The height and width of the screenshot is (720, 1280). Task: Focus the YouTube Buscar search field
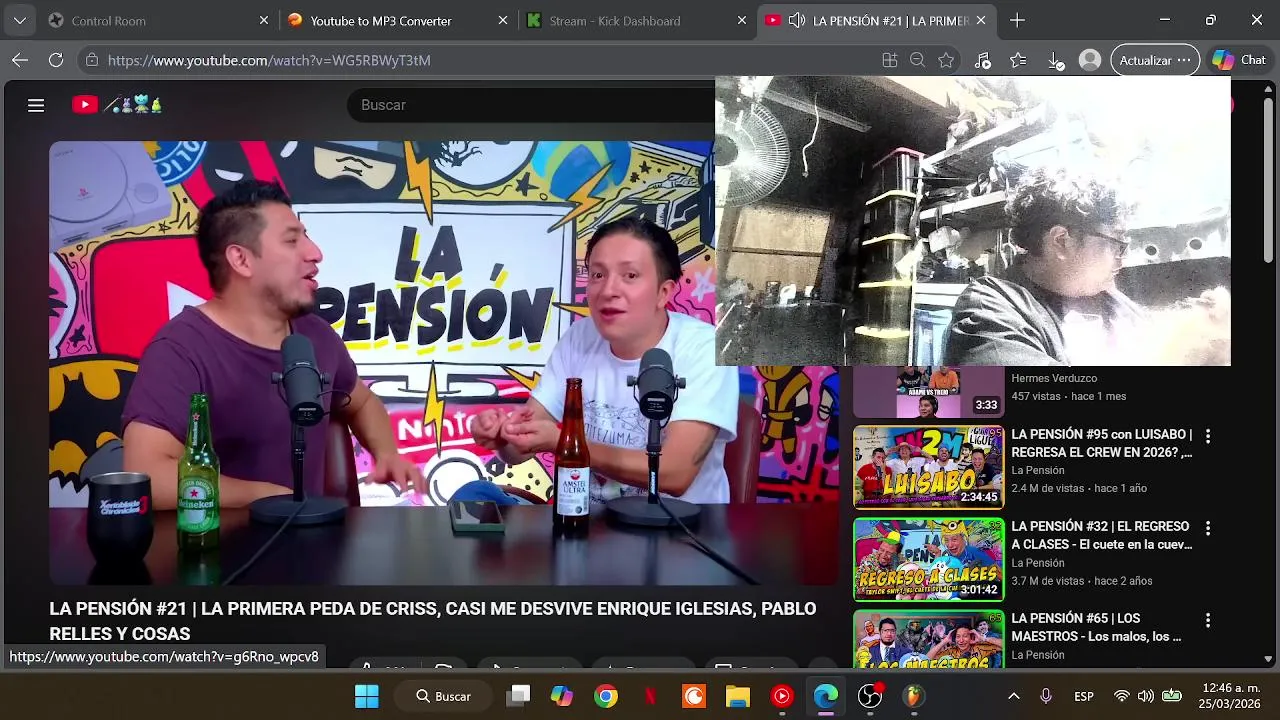530,105
